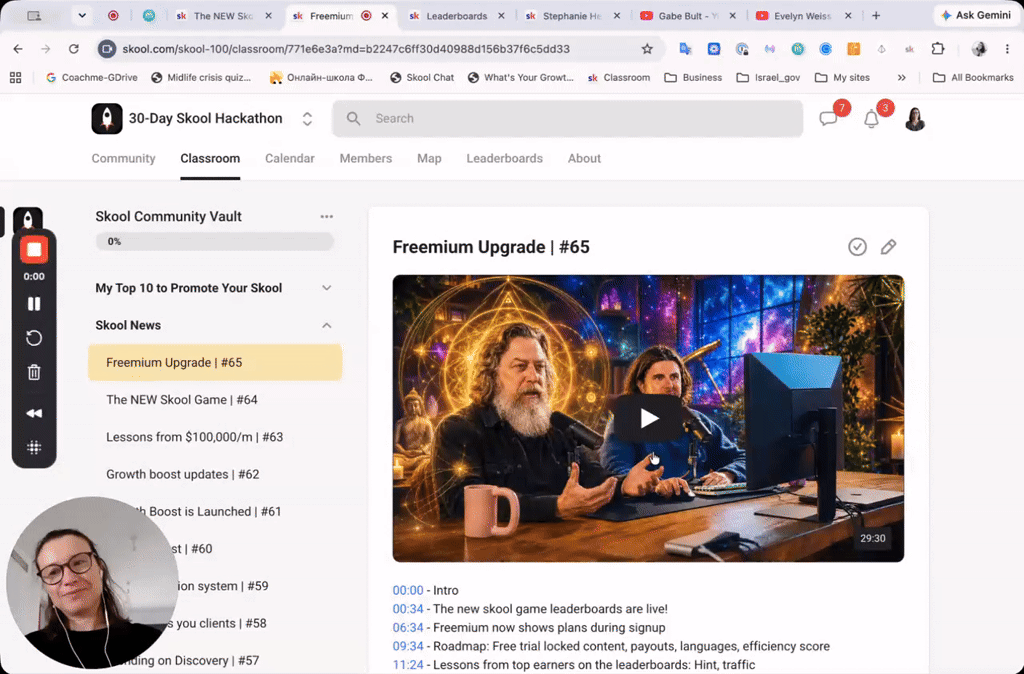Image resolution: width=1024 pixels, height=674 pixels.
Task: Open the 30-Day Skool Hackathon group switcher
Action: pyautogui.click(x=307, y=119)
